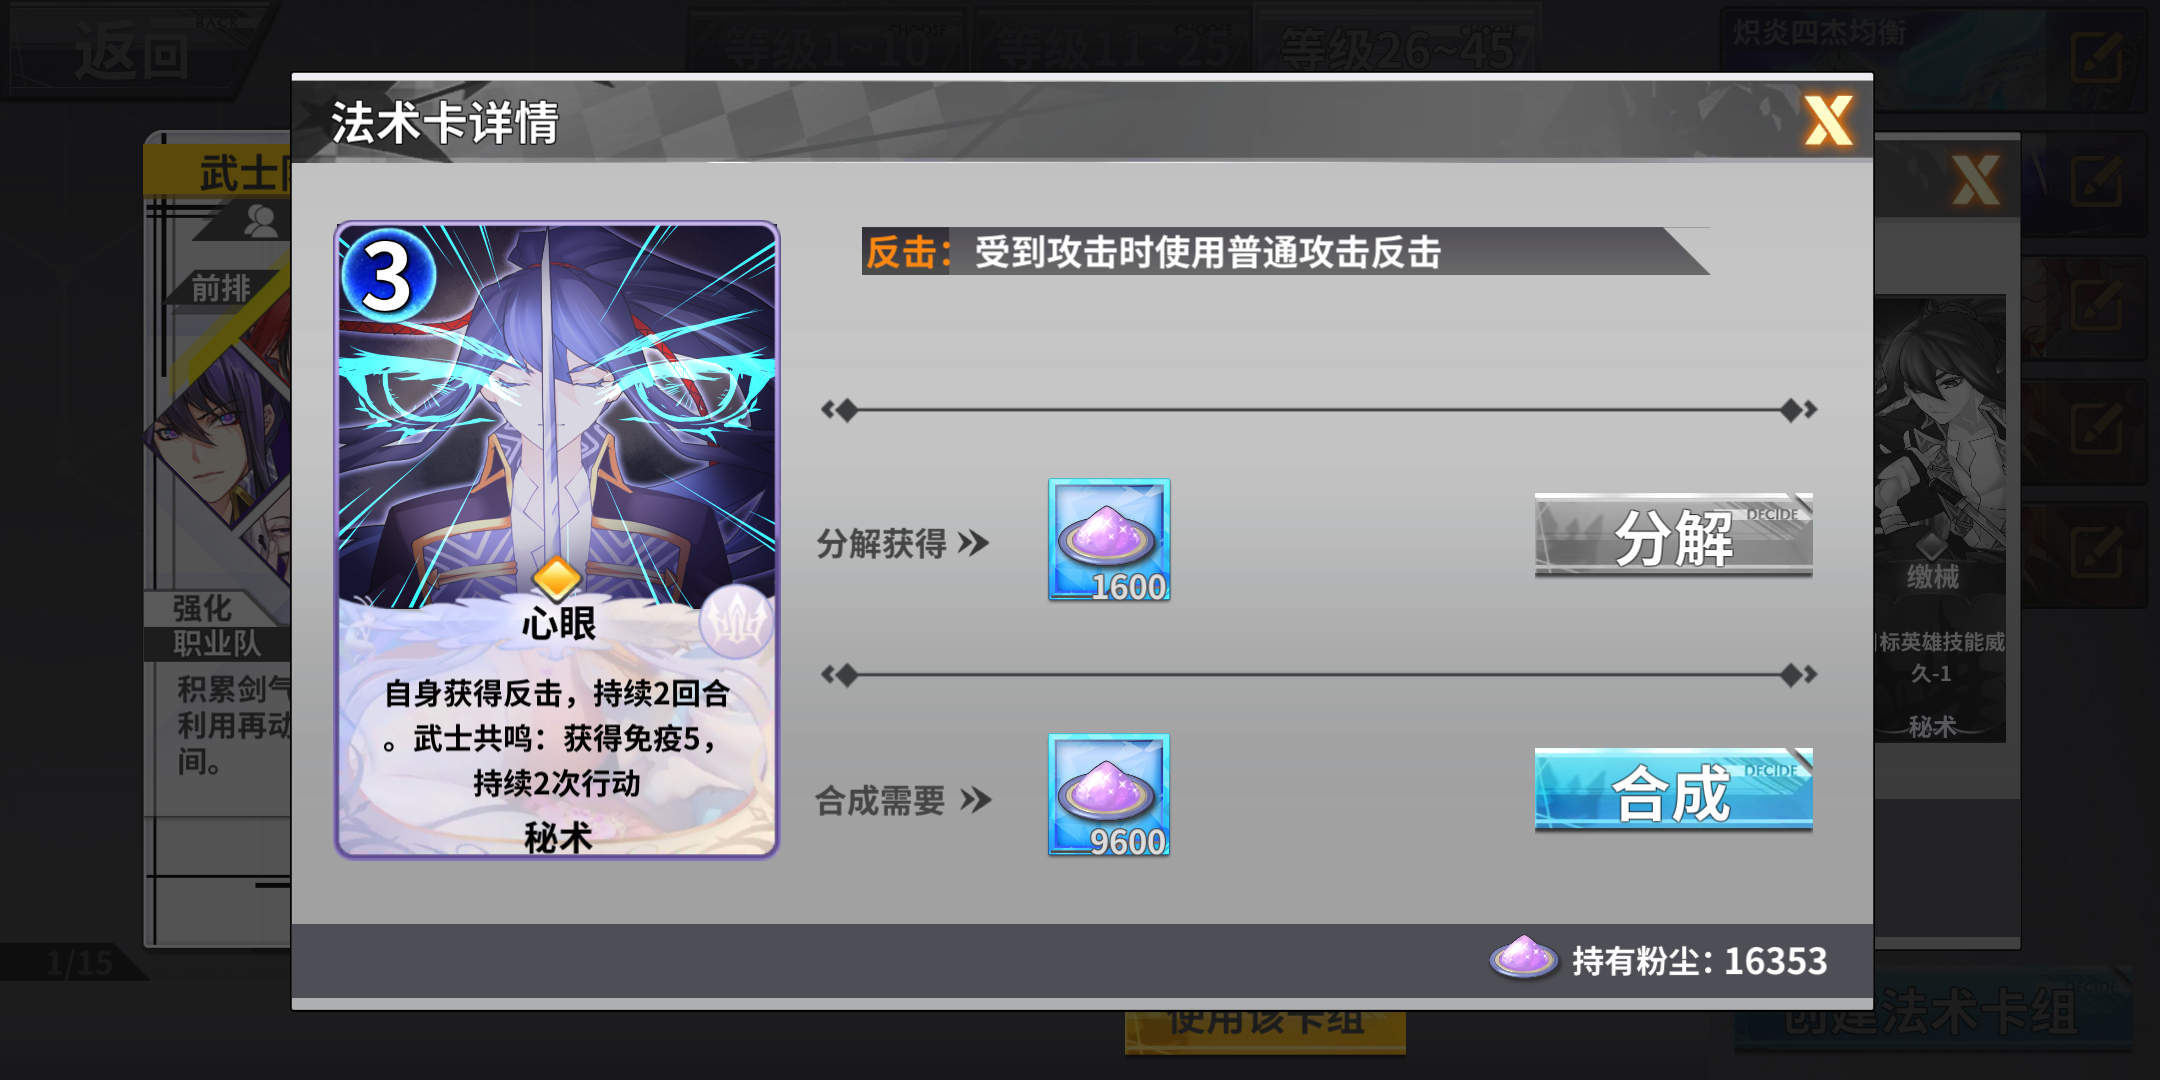Select the 9600 dust cost icon
Viewport: 2160px width, 1080px height.
tap(1109, 795)
